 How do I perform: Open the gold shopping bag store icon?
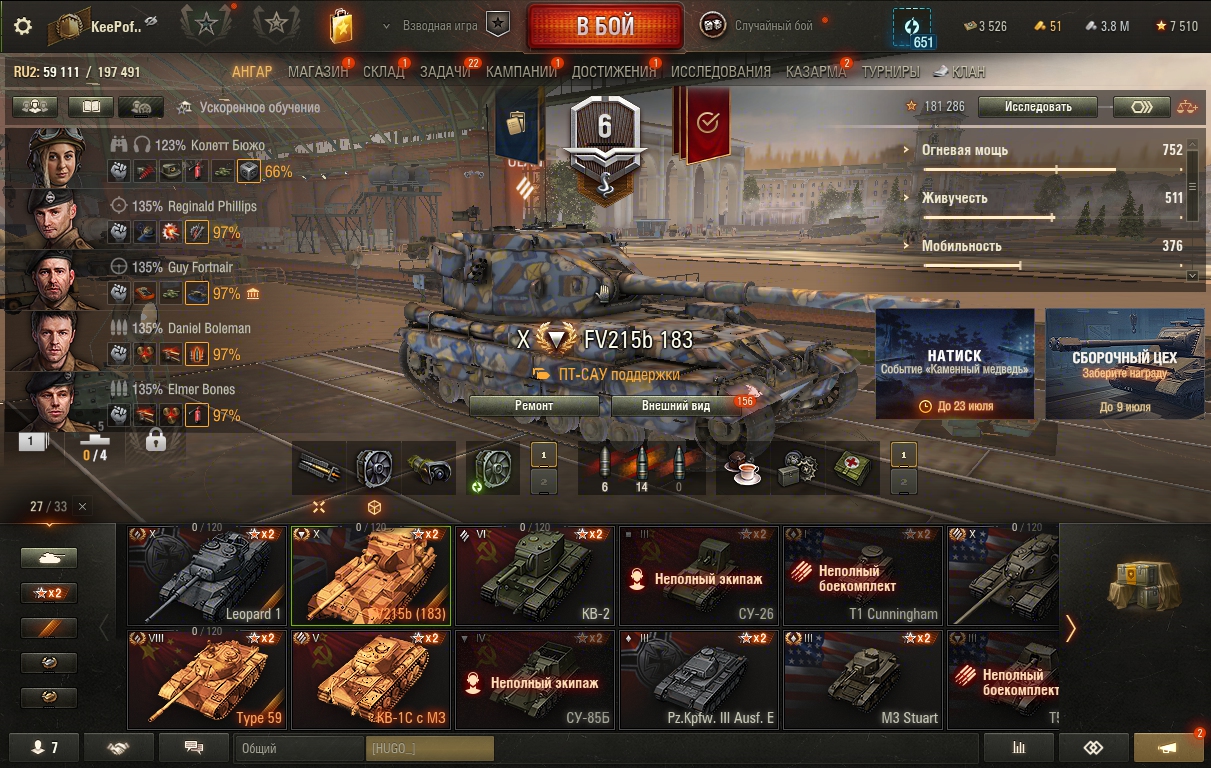pyautogui.click(x=342, y=26)
